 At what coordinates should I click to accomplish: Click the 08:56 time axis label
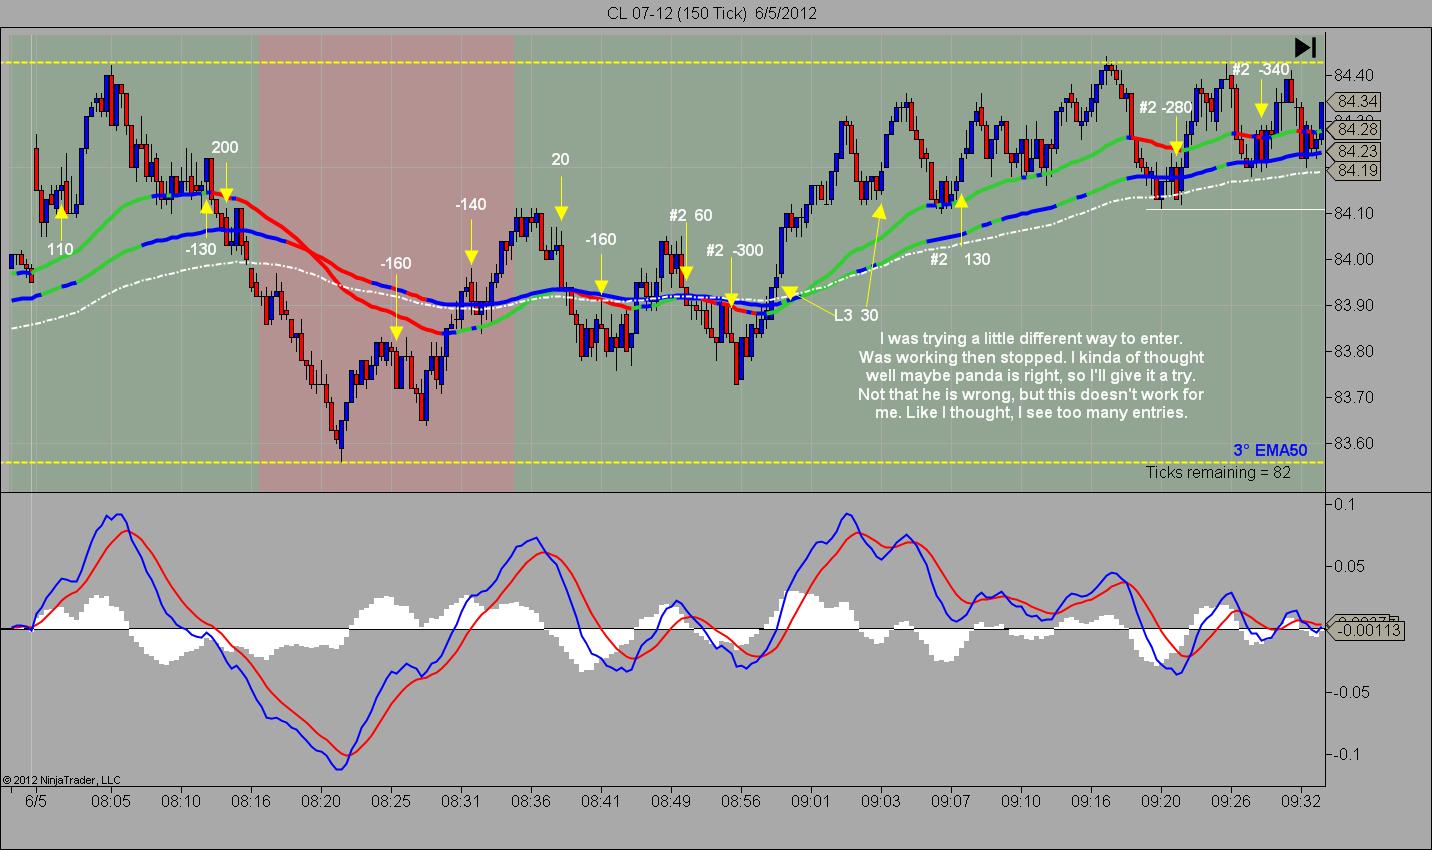pos(740,802)
